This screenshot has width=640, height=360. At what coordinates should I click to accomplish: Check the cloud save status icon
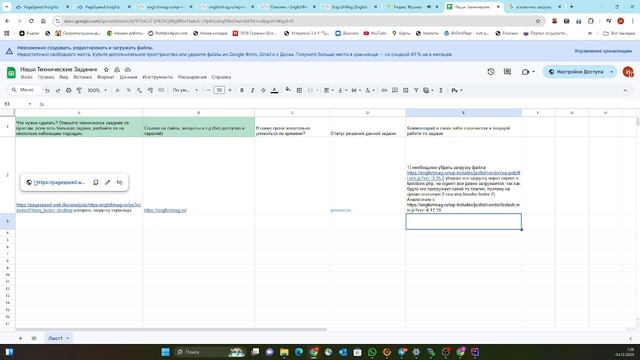pyautogui.click(x=128, y=70)
